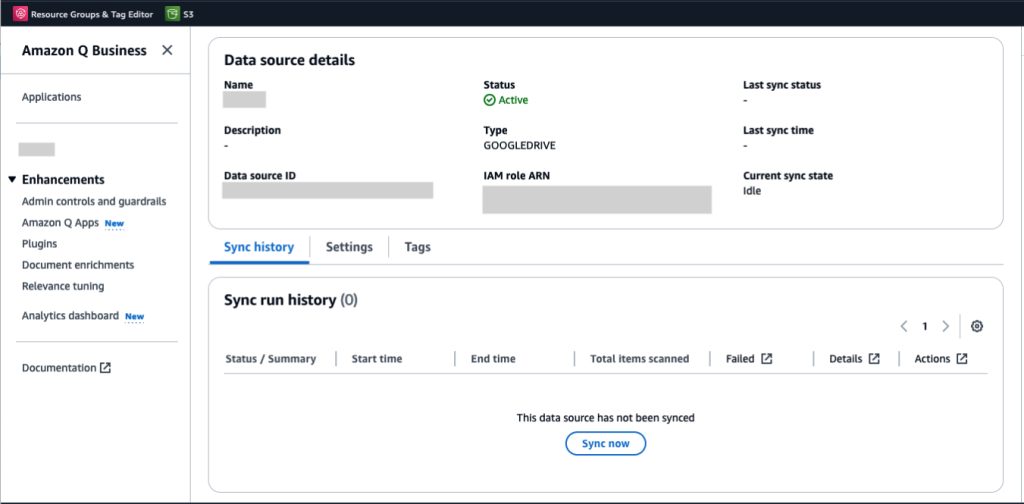Click the redacted Name value
This screenshot has width=1024, height=504.
click(244, 100)
